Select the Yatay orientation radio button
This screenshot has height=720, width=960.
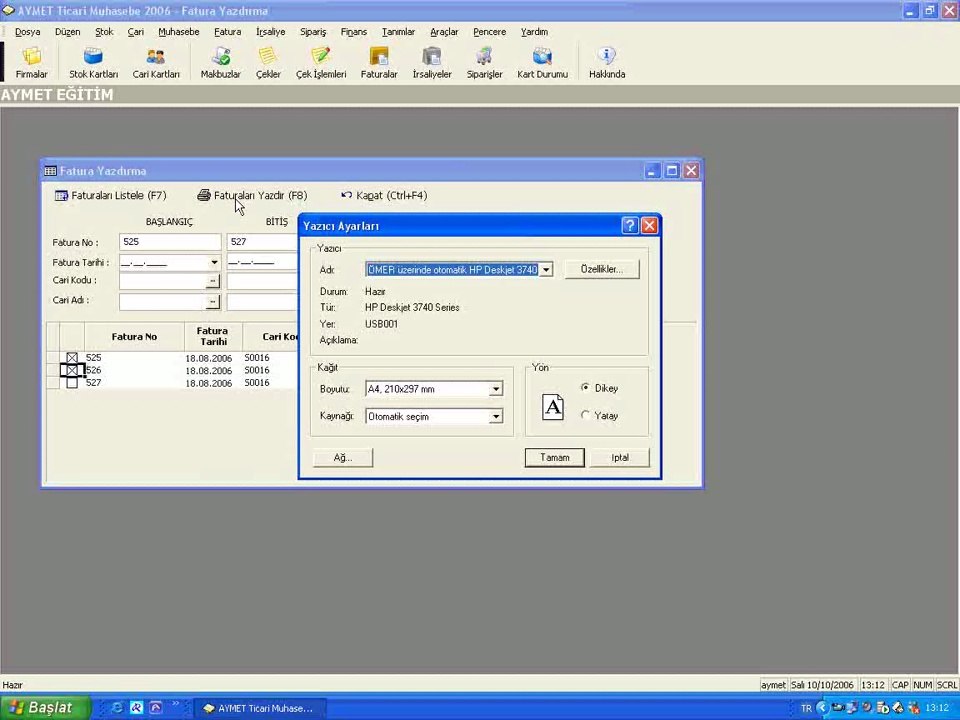point(585,416)
